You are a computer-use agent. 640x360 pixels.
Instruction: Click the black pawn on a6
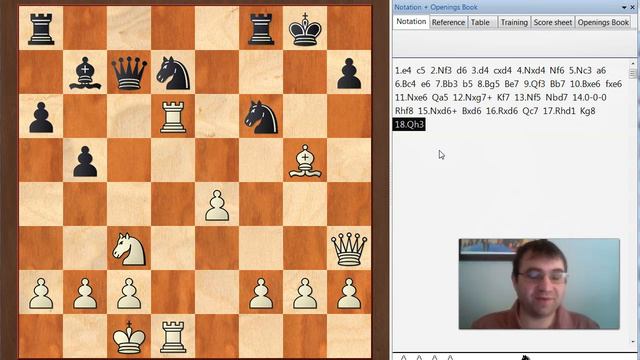click(x=41, y=118)
